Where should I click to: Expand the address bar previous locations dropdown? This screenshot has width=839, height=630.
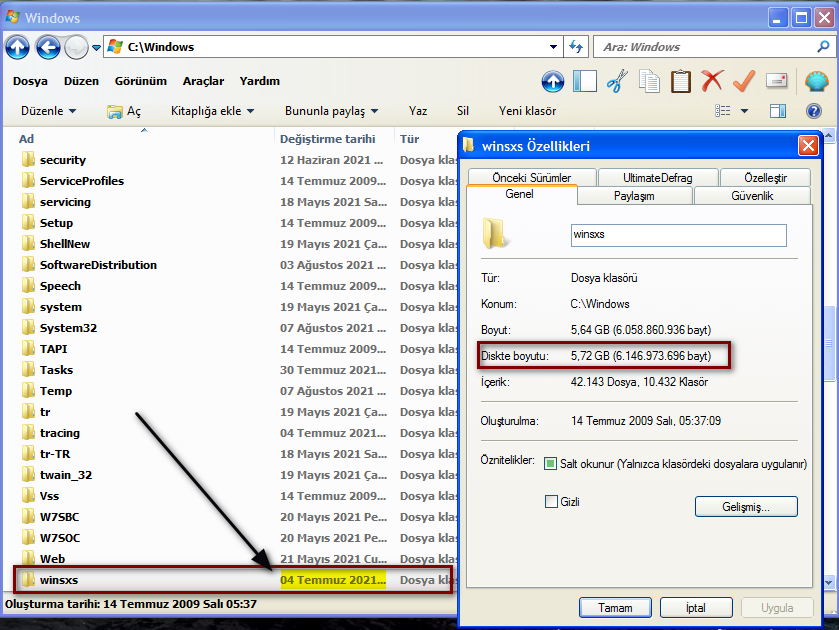pos(554,47)
